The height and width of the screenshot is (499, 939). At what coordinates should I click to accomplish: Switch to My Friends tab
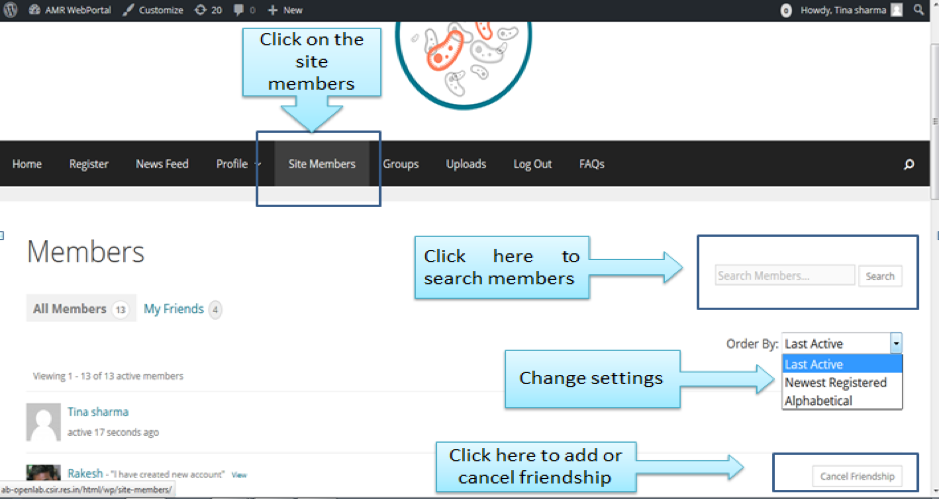click(x=174, y=309)
